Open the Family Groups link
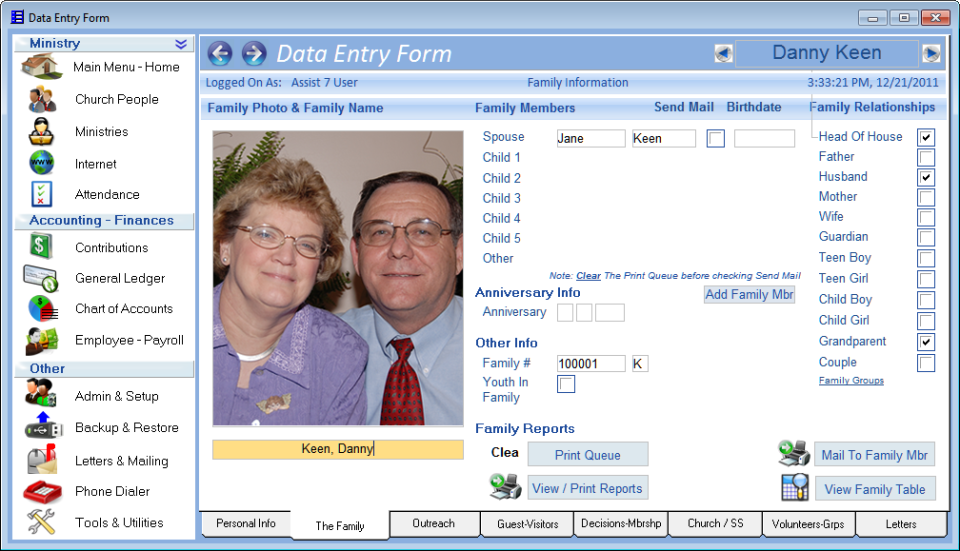Screen dimensions: 960x551 [x=851, y=381]
